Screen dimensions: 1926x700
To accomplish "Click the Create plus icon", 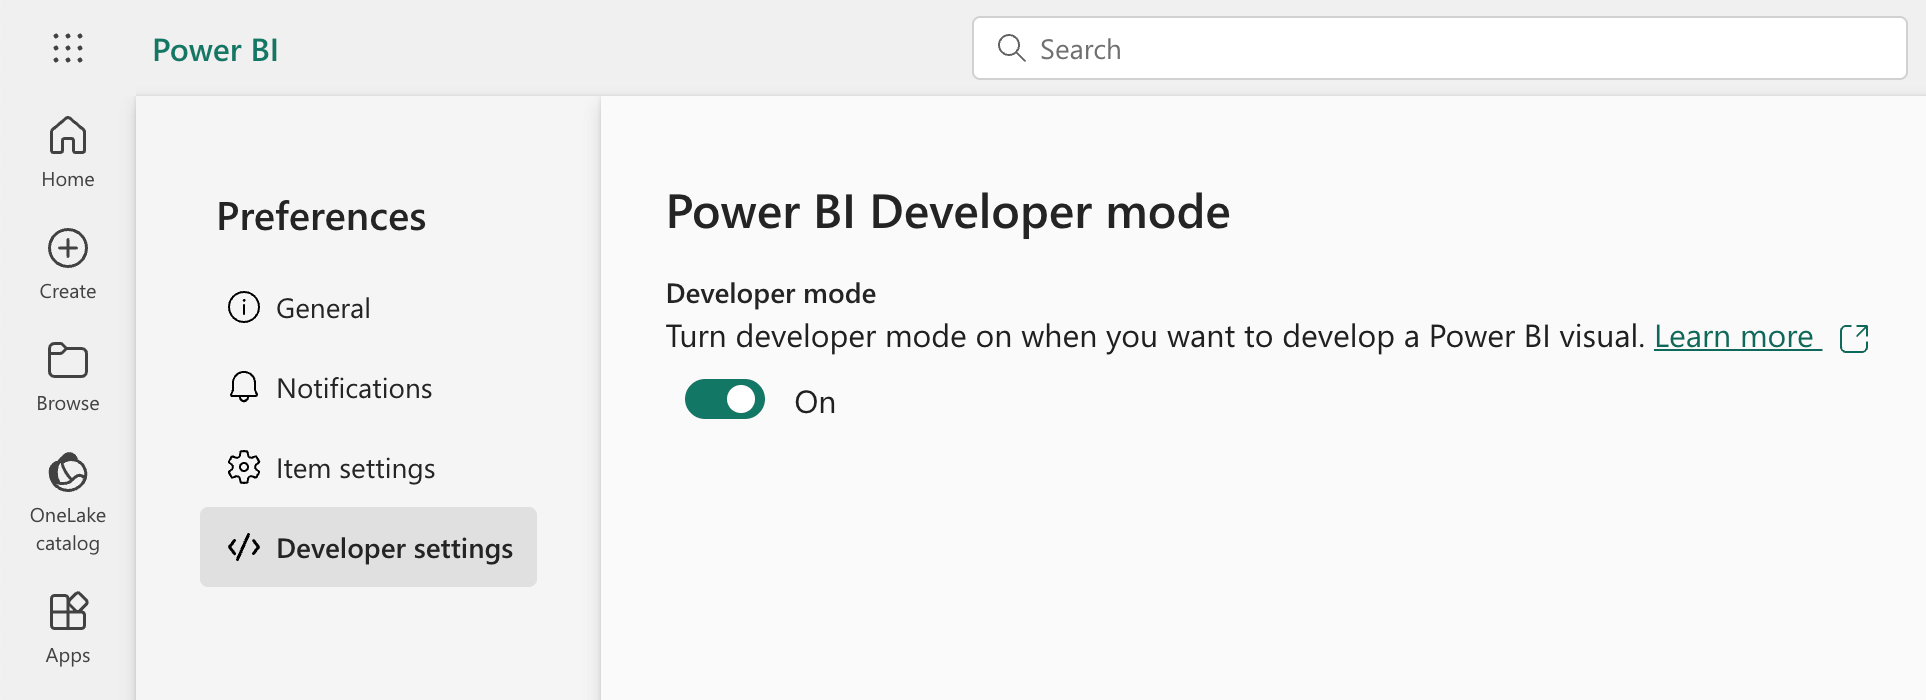I will [68, 249].
